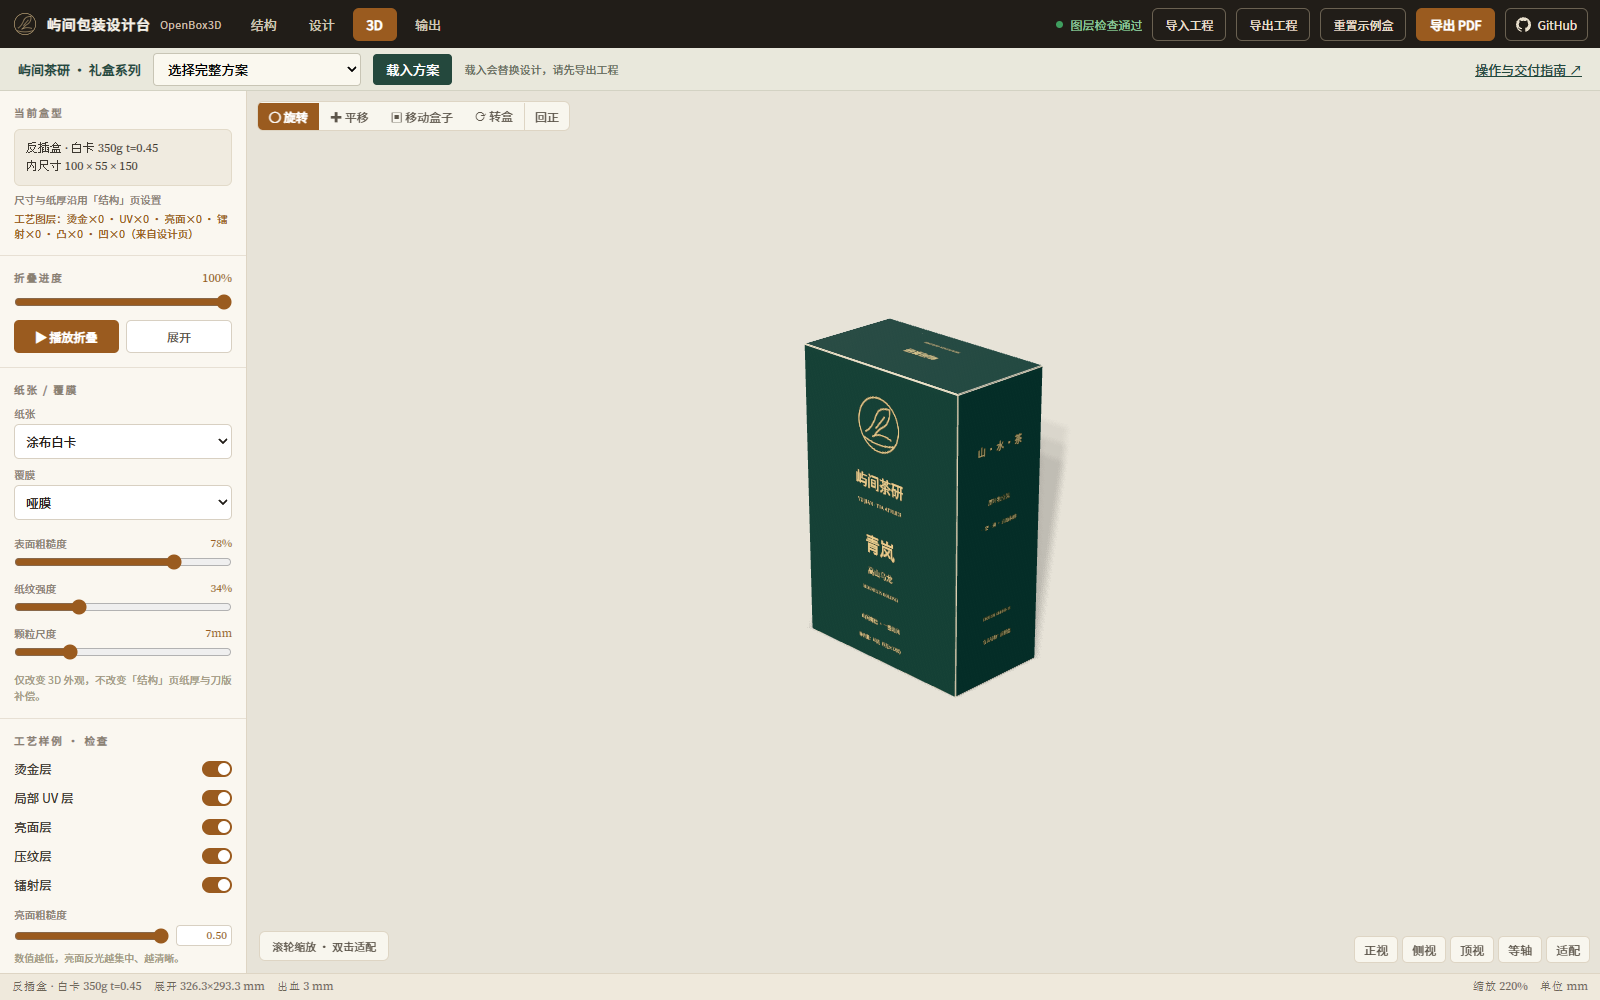Switch to 等轴 isometric view
The image size is (1600, 1000).
[1520, 950]
